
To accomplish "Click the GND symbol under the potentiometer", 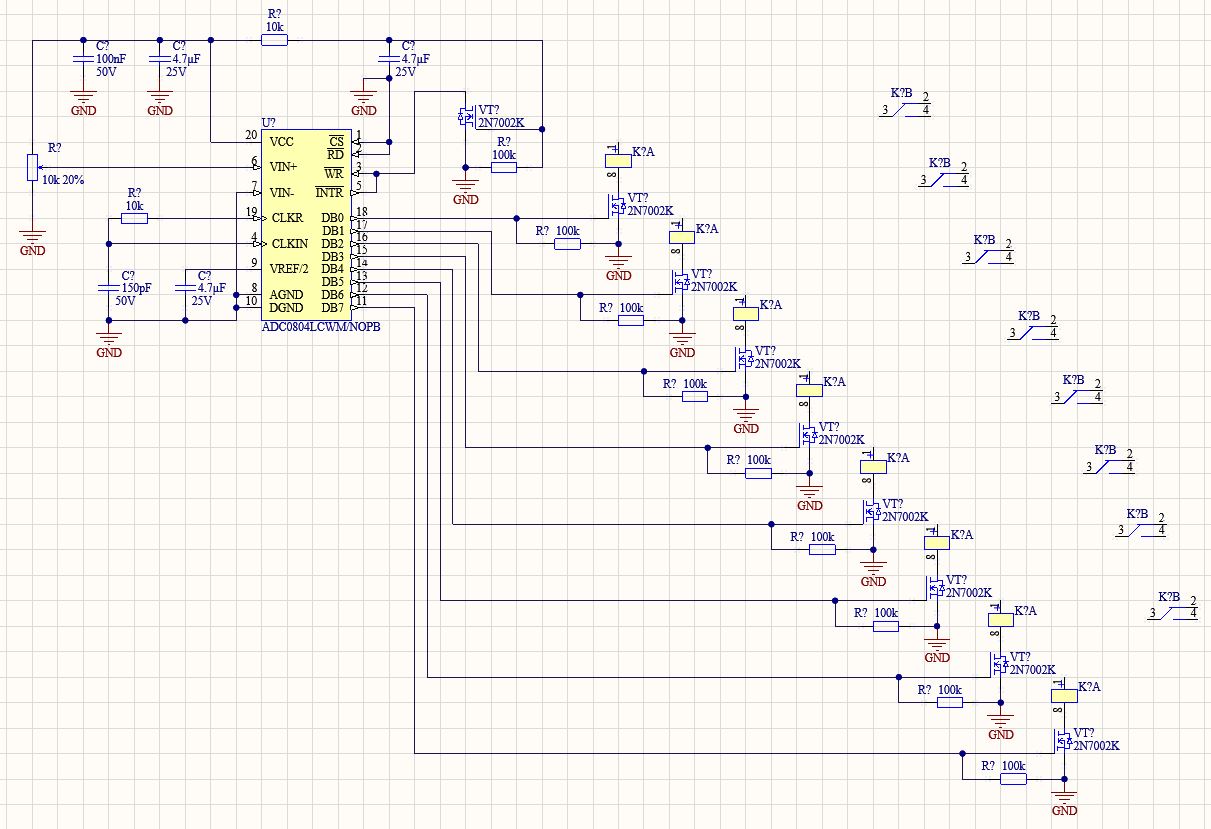I will (x=33, y=243).
